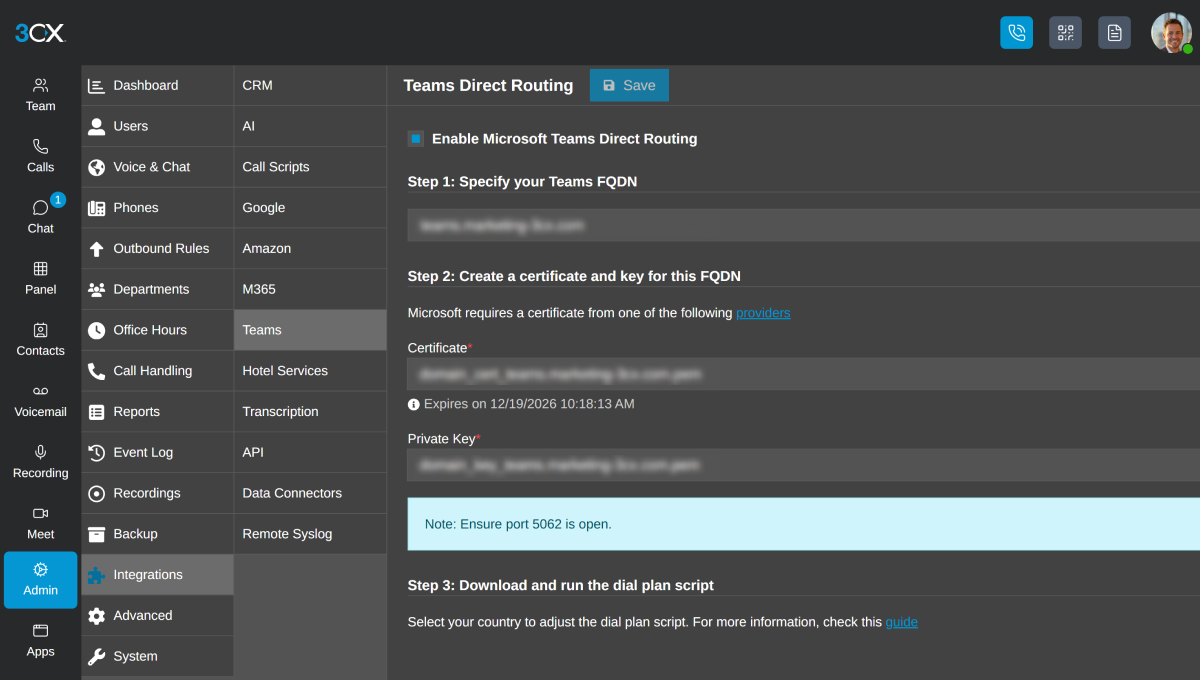Toggle Enable Microsoft Teams Direct Routing checkbox
The image size is (1200, 680).
coord(416,139)
